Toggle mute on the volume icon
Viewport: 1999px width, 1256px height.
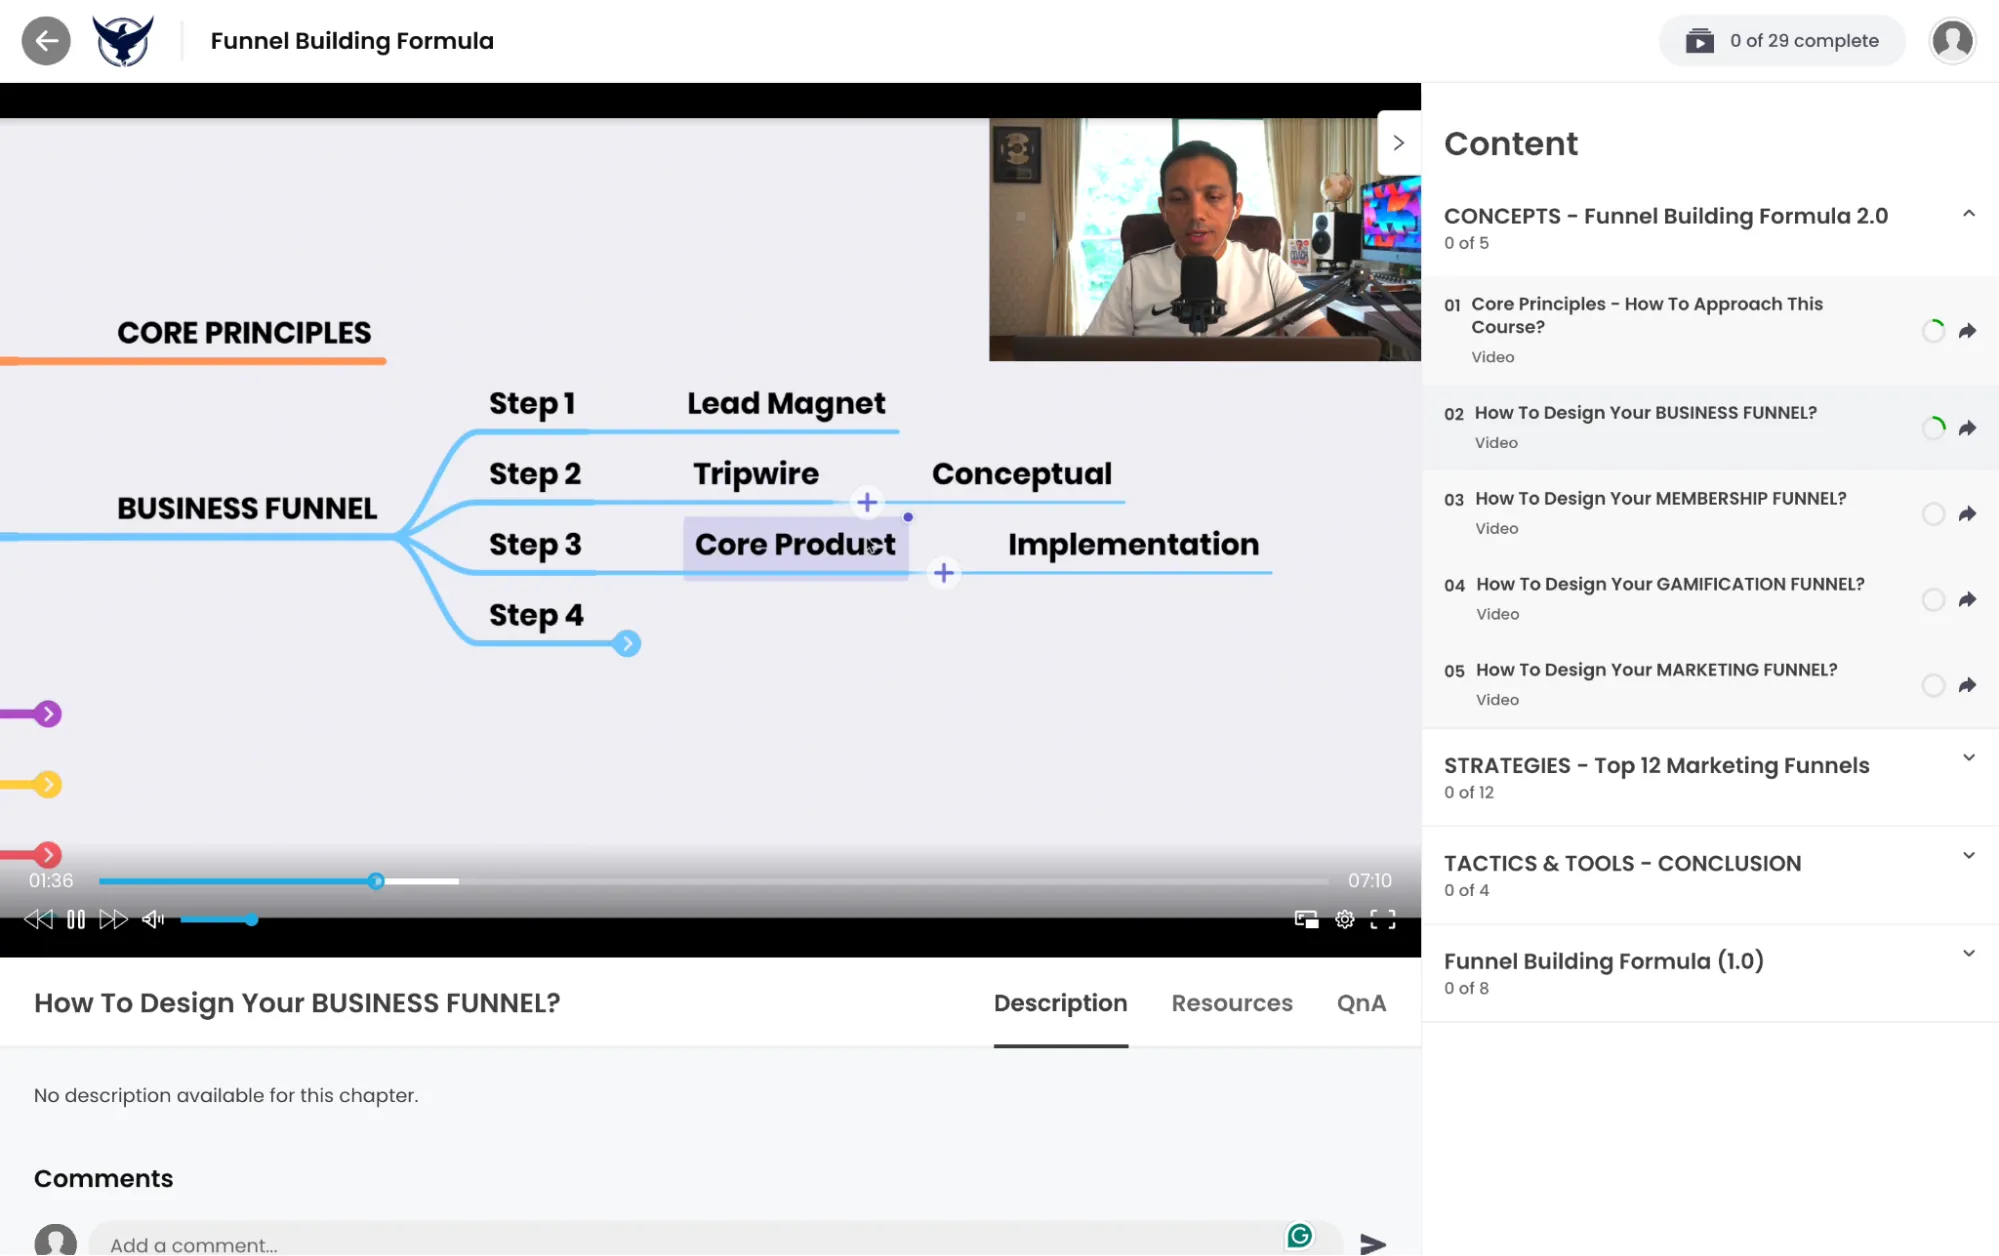tap(153, 918)
